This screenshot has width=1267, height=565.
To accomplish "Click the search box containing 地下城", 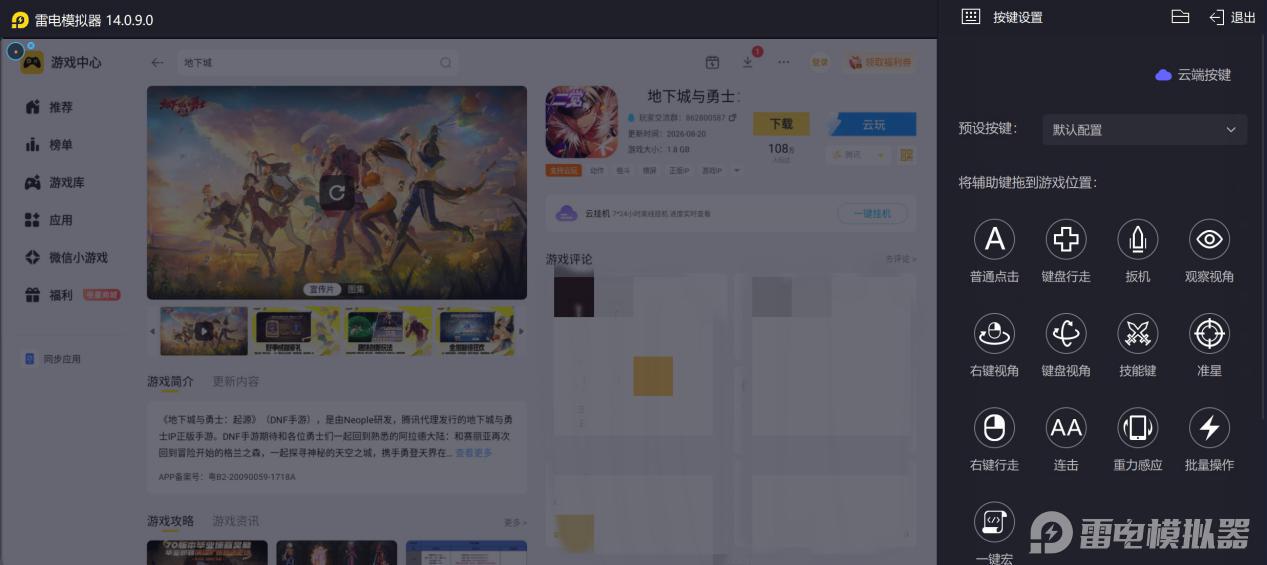I will (317, 62).
